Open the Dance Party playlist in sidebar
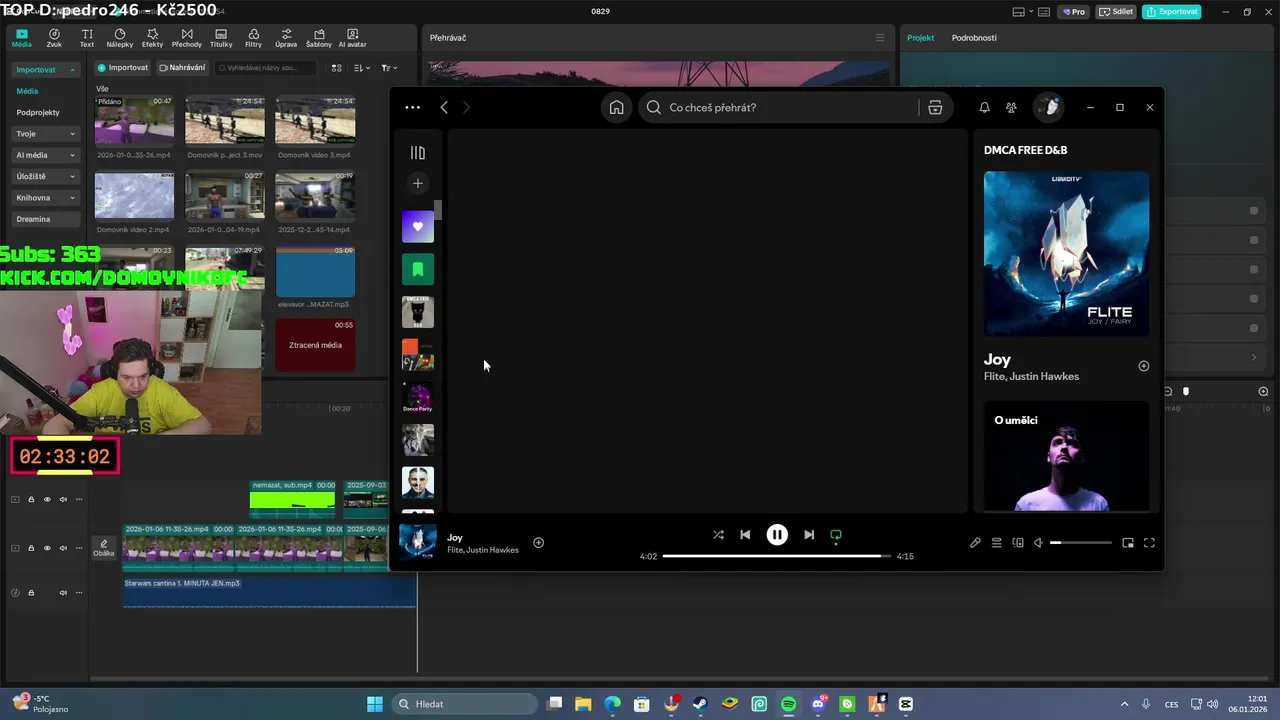This screenshot has height=720, width=1280. tap(418, 398)
